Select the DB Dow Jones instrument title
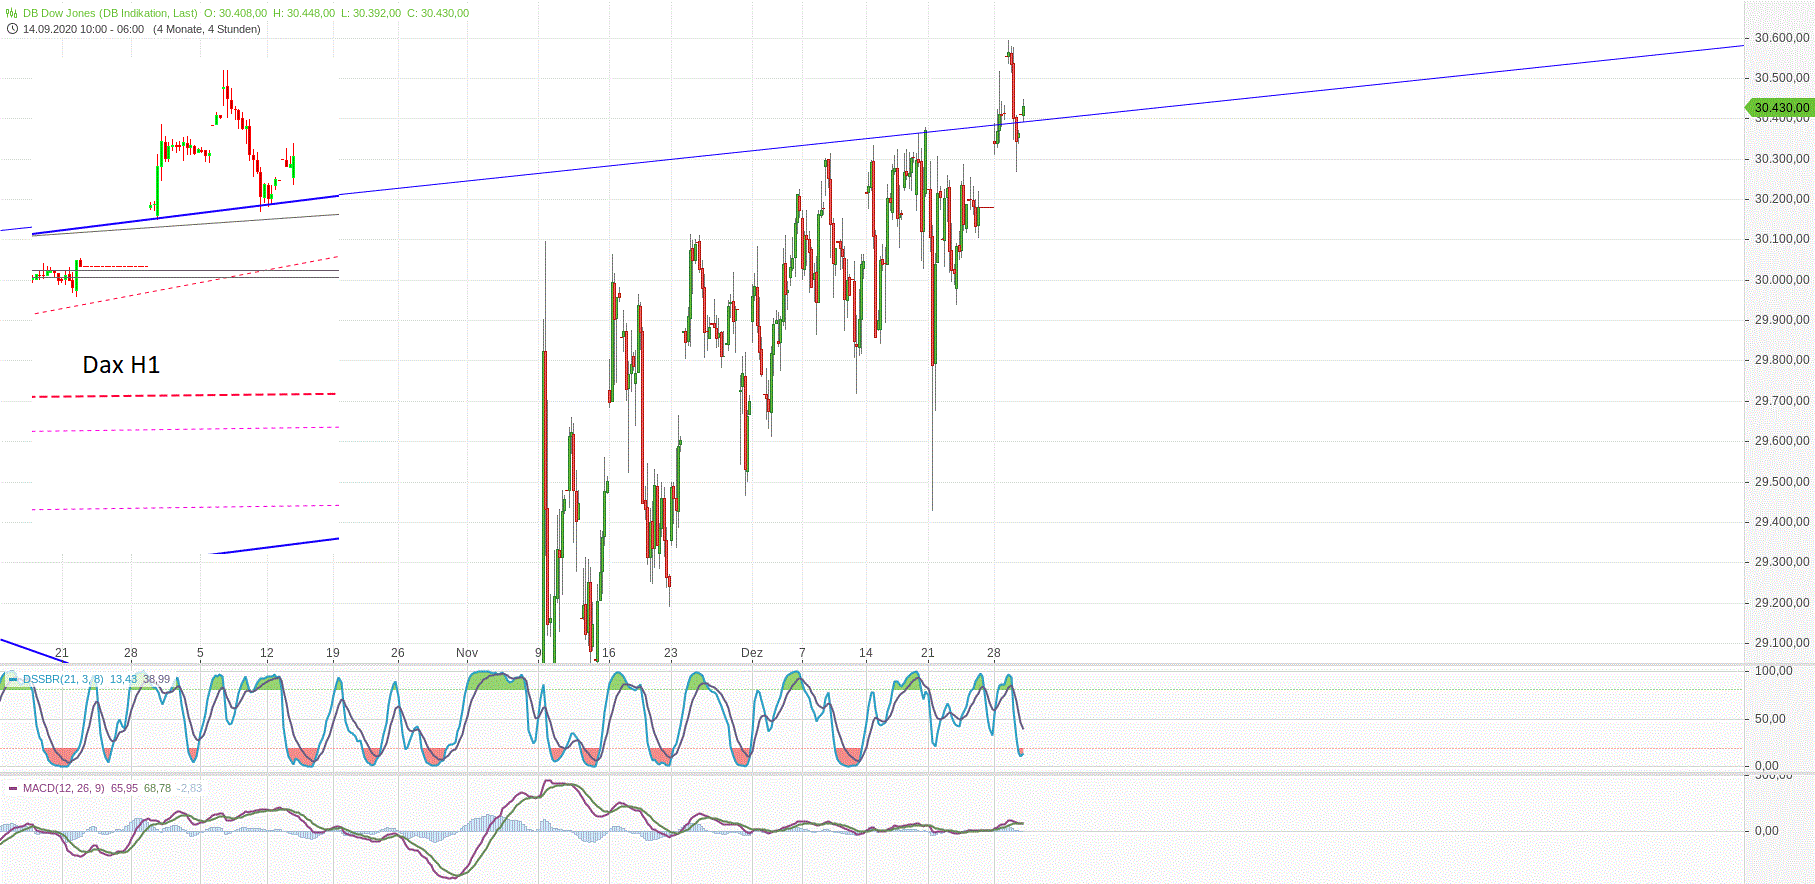Screen dimensions: 1815x884 [x=110, y=13]
